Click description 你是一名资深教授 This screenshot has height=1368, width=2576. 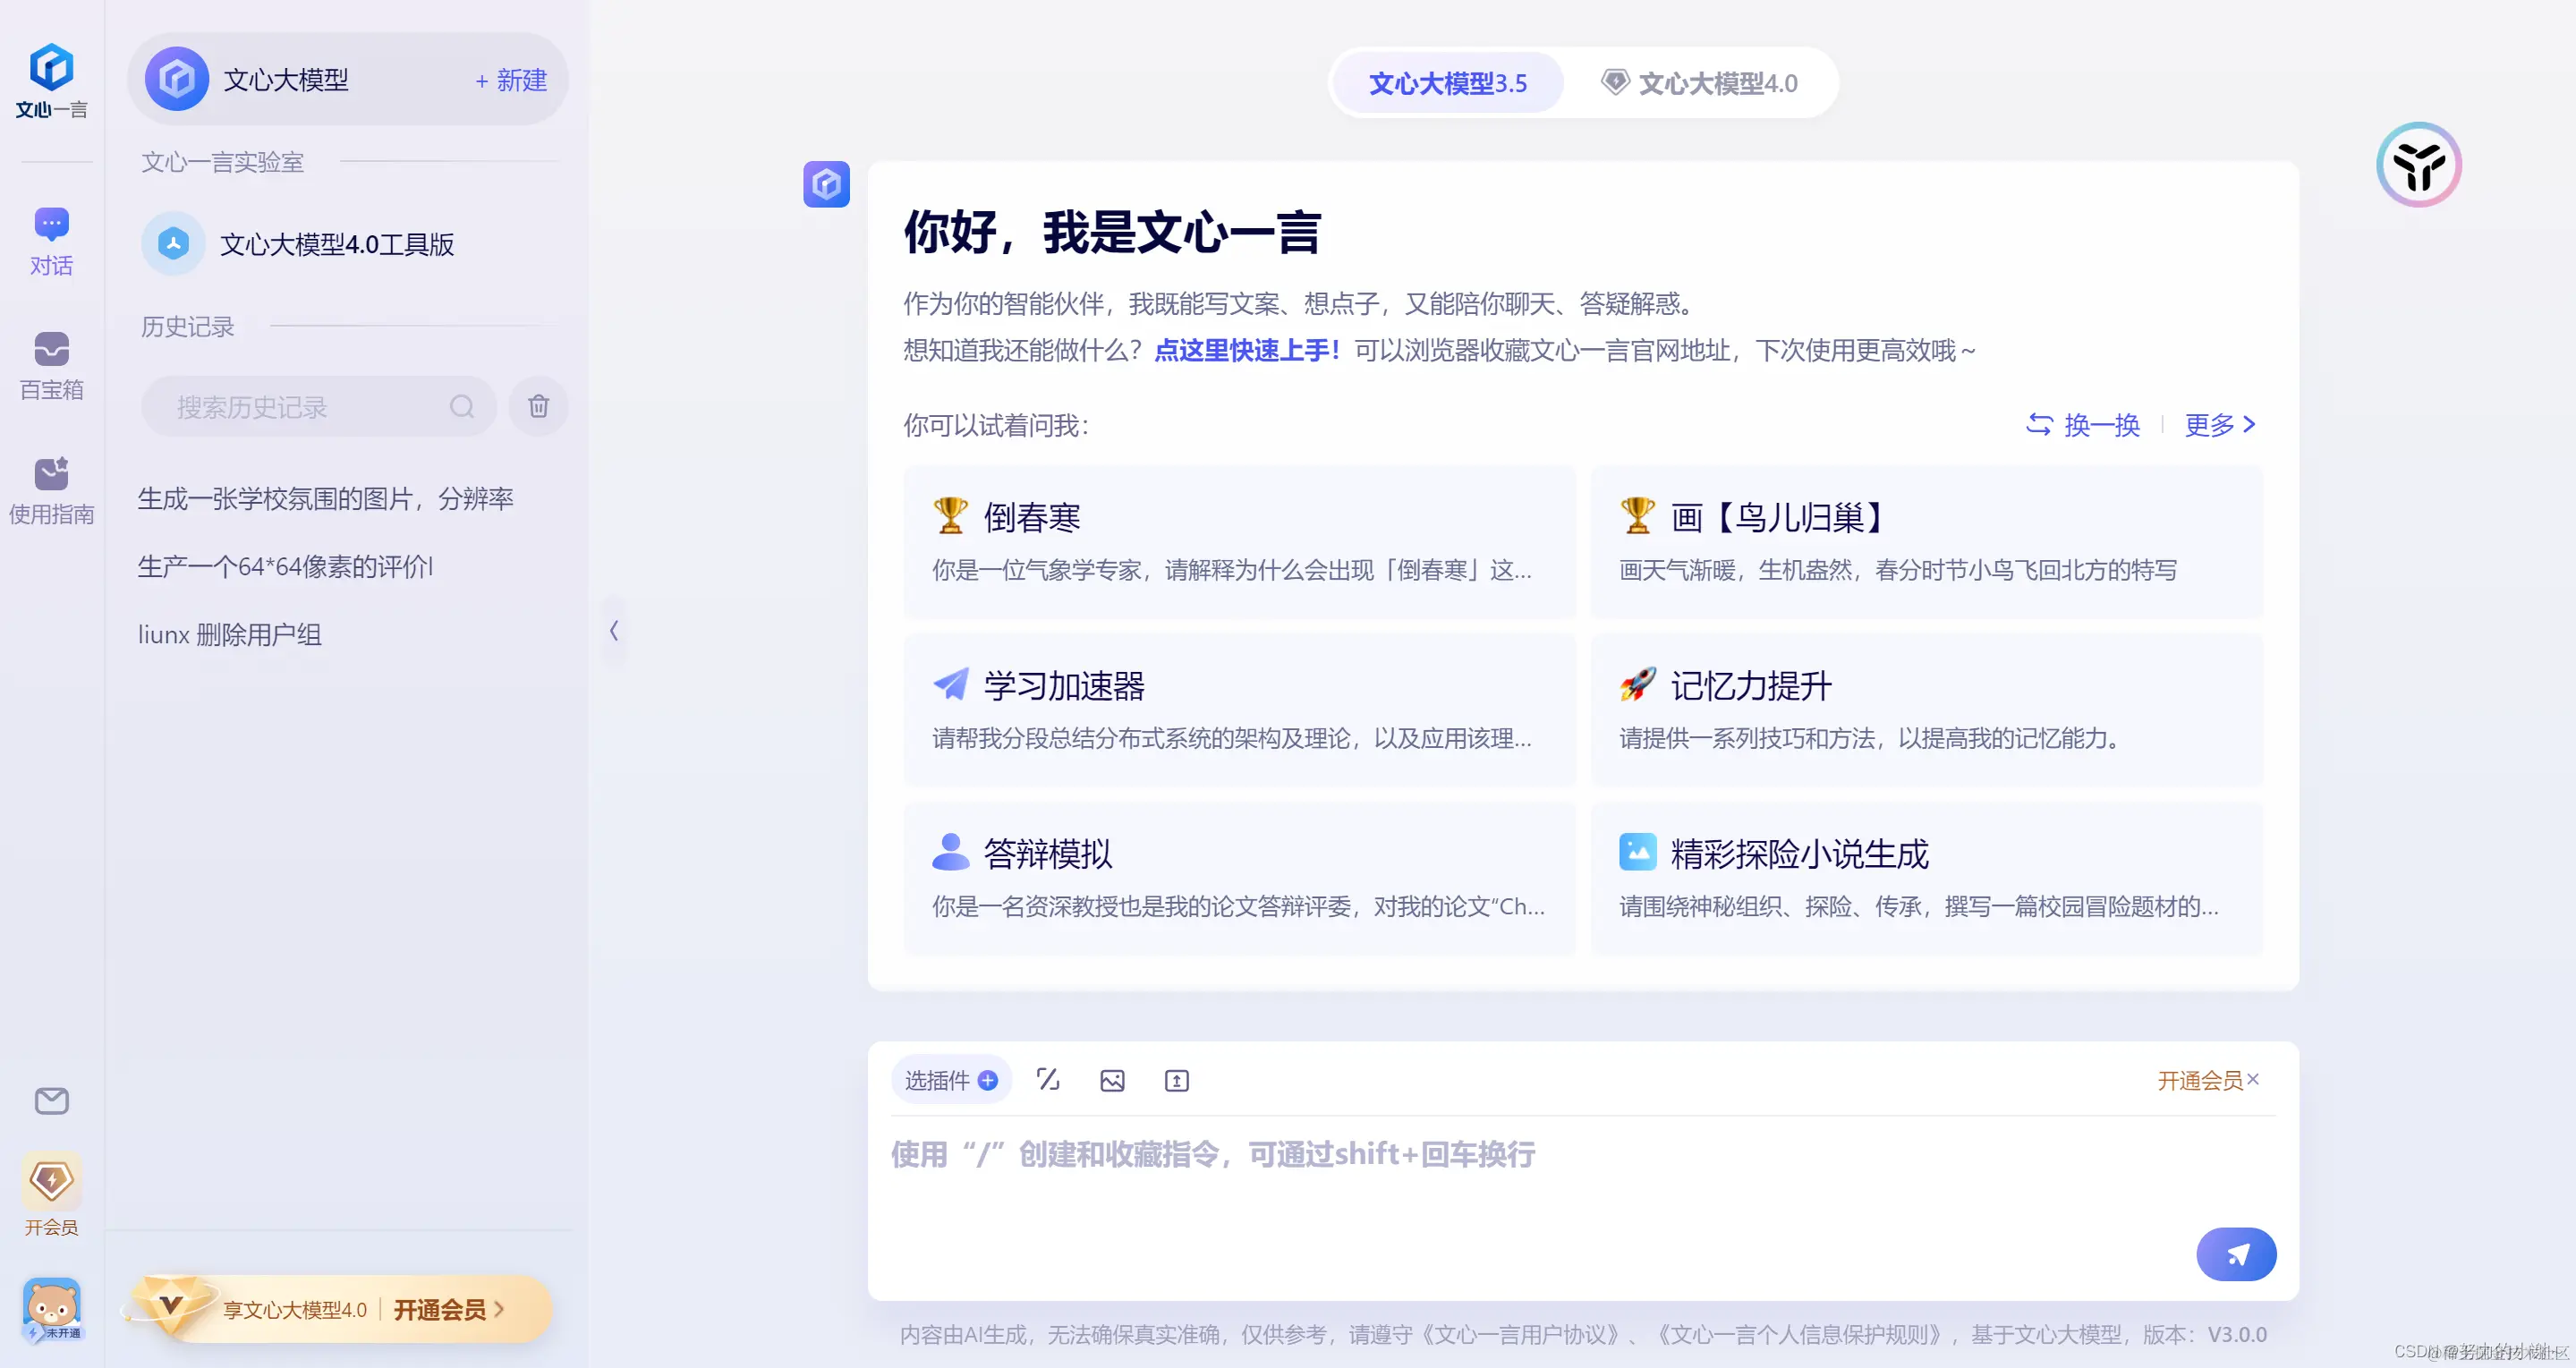(1238, 906)
